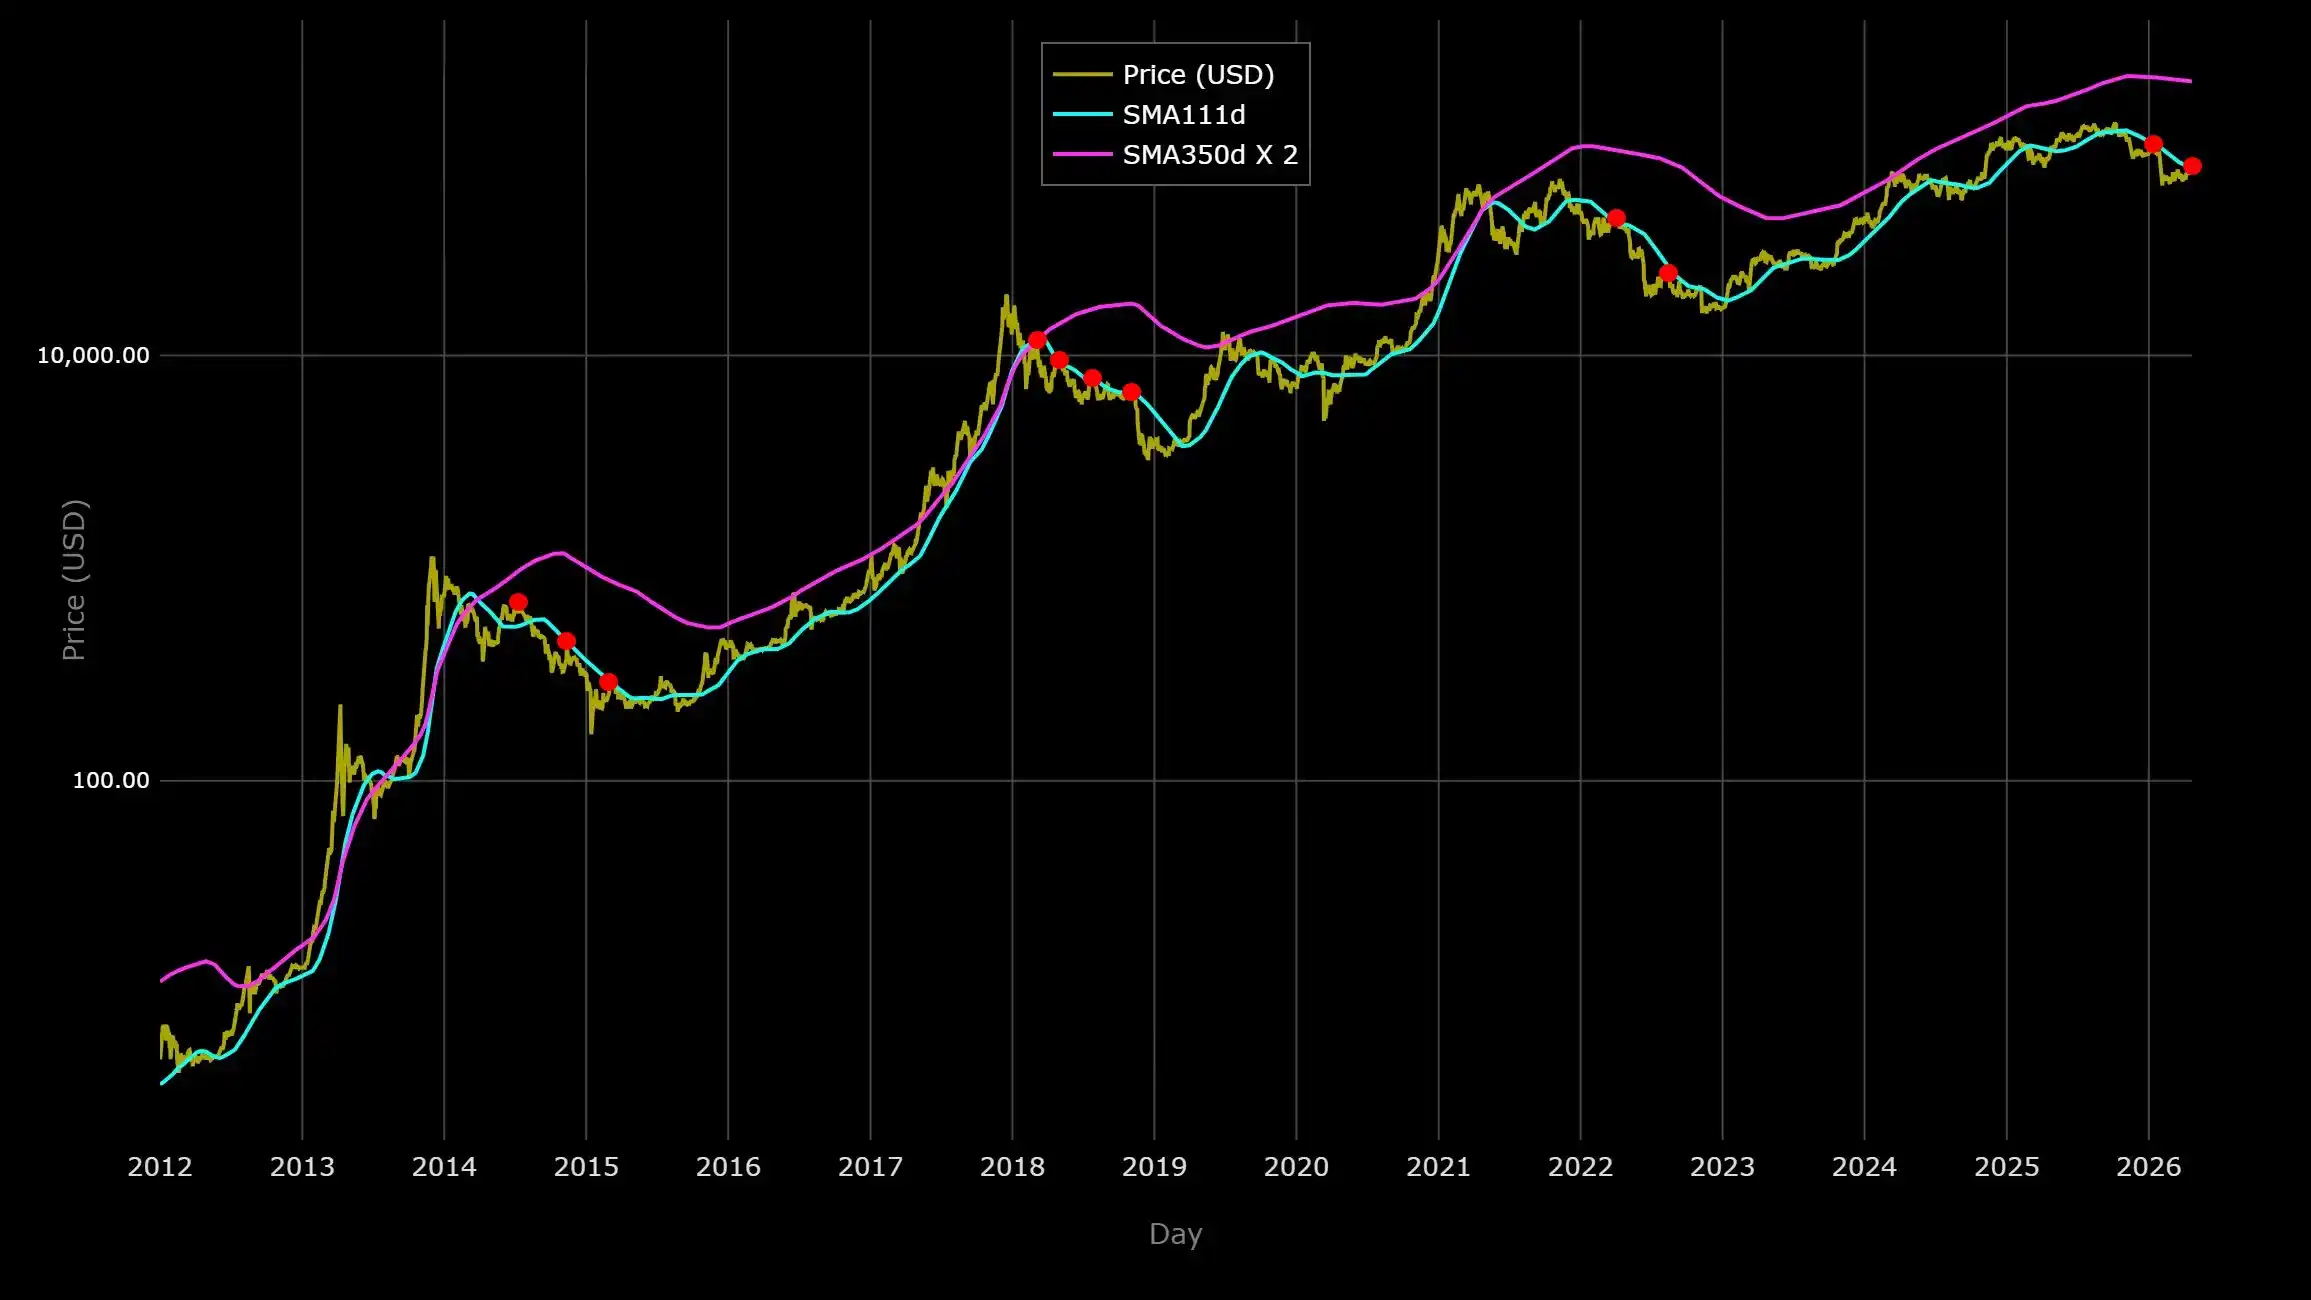Click the red marker in mid-2022

point(1668,273)
